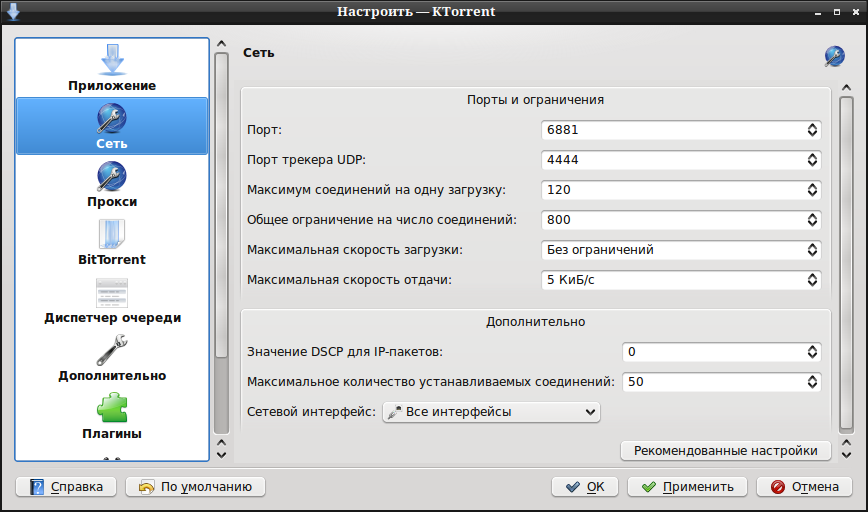Maximize the KTorrent settings window
The height and width of the screenshot is (512, 868).
point(836,12)
